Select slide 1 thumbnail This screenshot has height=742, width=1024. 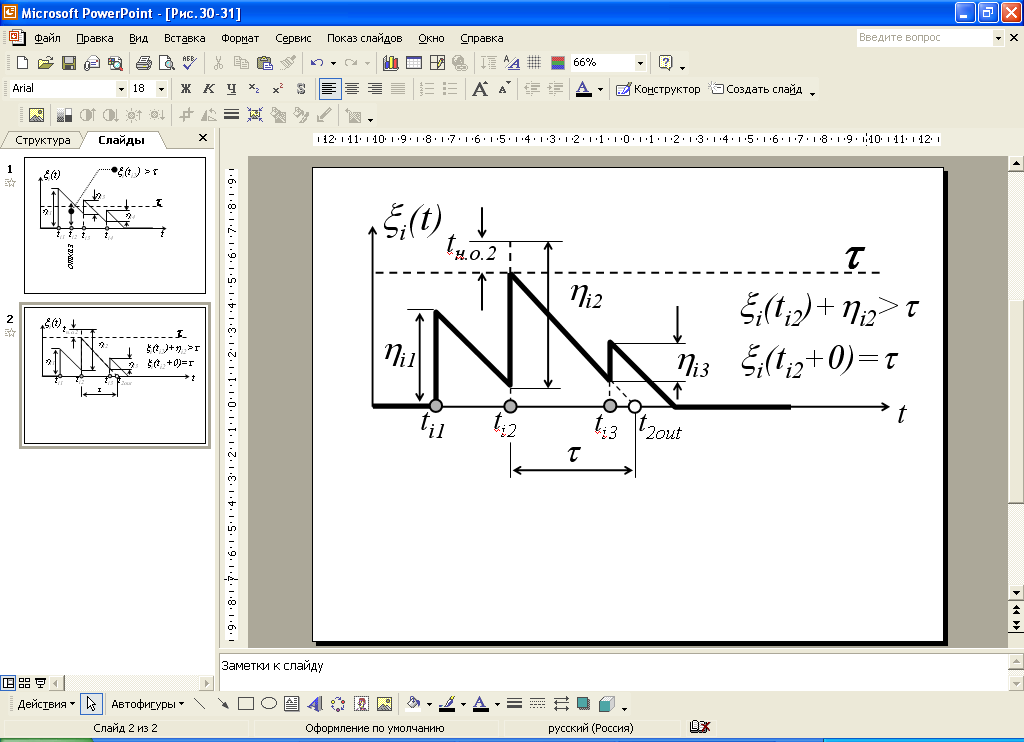[x=115, y=225]
